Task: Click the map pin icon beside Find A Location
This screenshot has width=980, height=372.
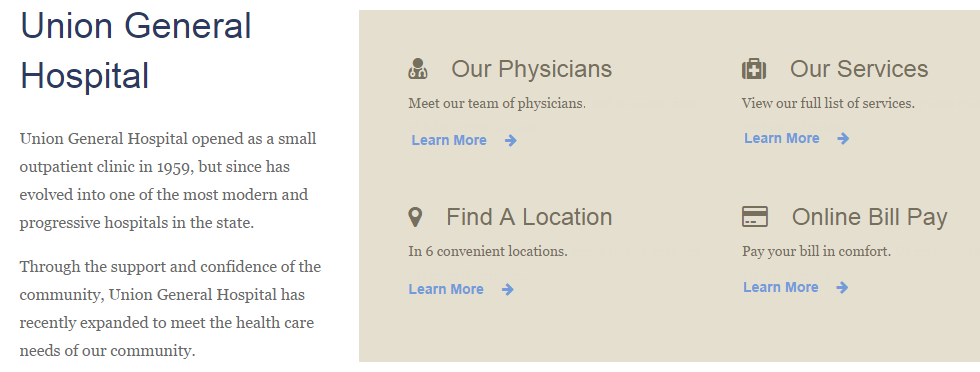Action: point(415,218)
